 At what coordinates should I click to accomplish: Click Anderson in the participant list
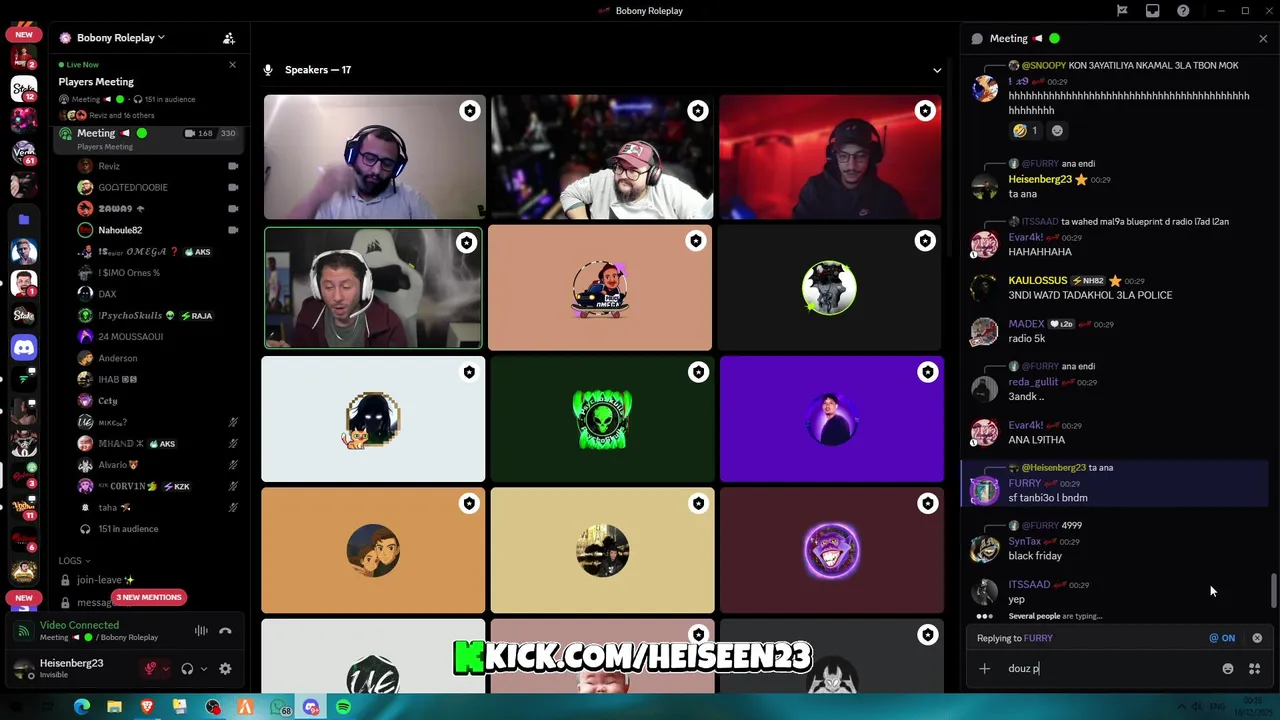[x=118, y=358]
